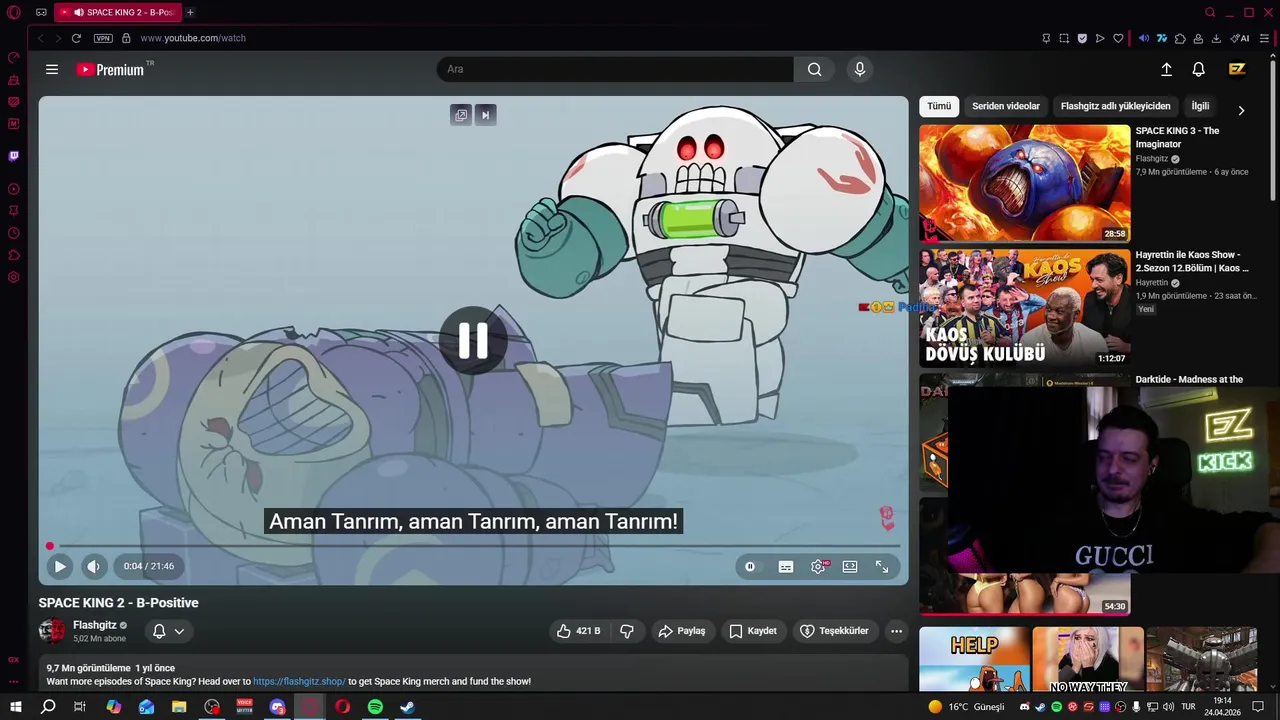Mute the video volume speaker
Screen dimensions: 1280x720
coord(93,566)
